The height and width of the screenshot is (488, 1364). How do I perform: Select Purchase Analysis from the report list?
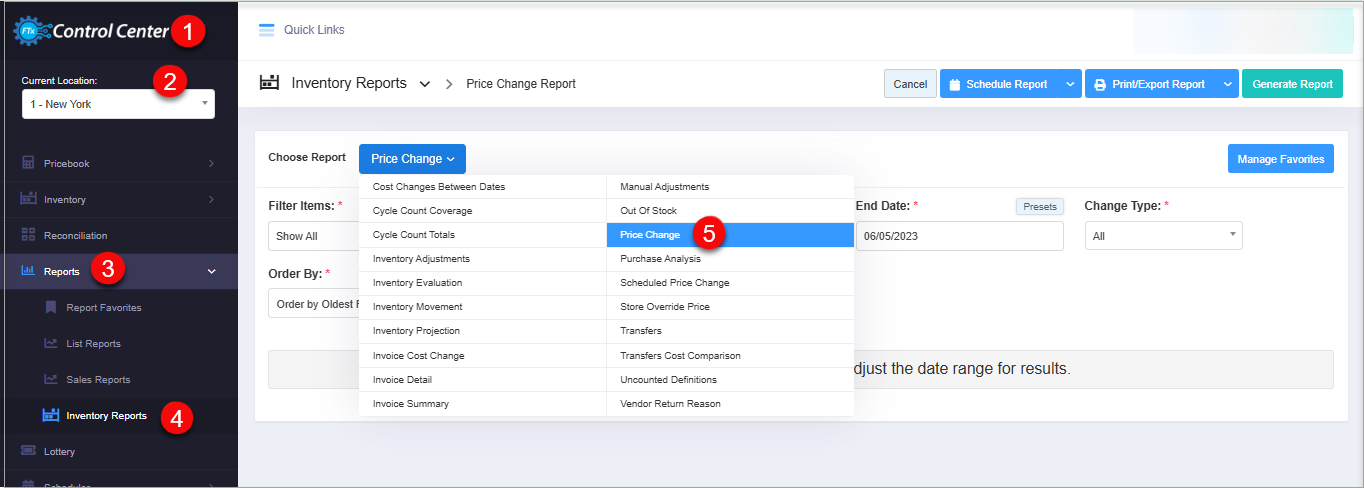tap(660, 259)
